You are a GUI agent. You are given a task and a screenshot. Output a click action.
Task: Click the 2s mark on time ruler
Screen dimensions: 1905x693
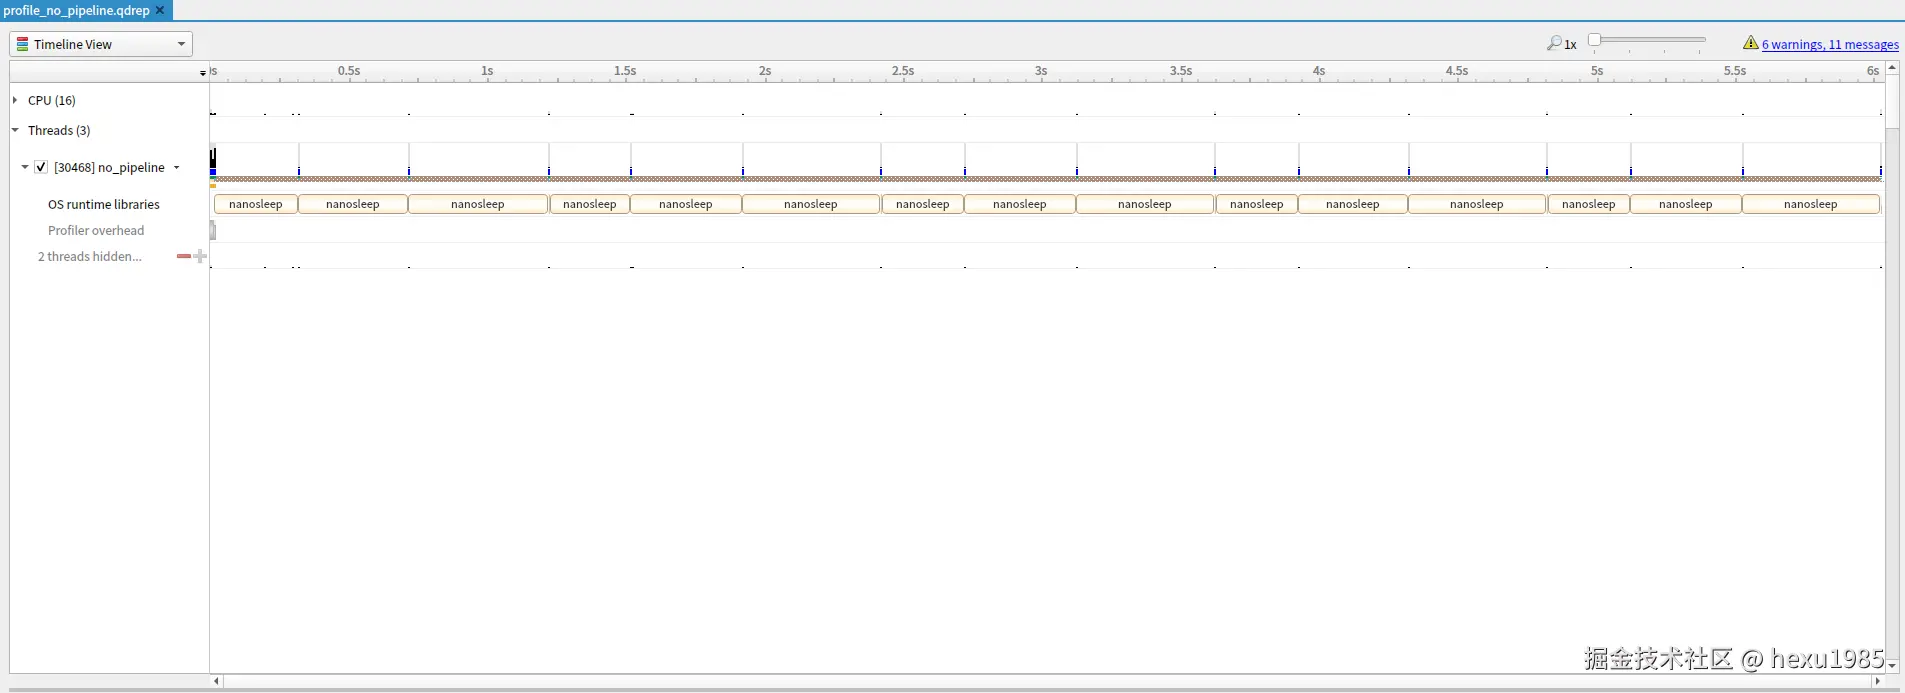coord(765,72)
